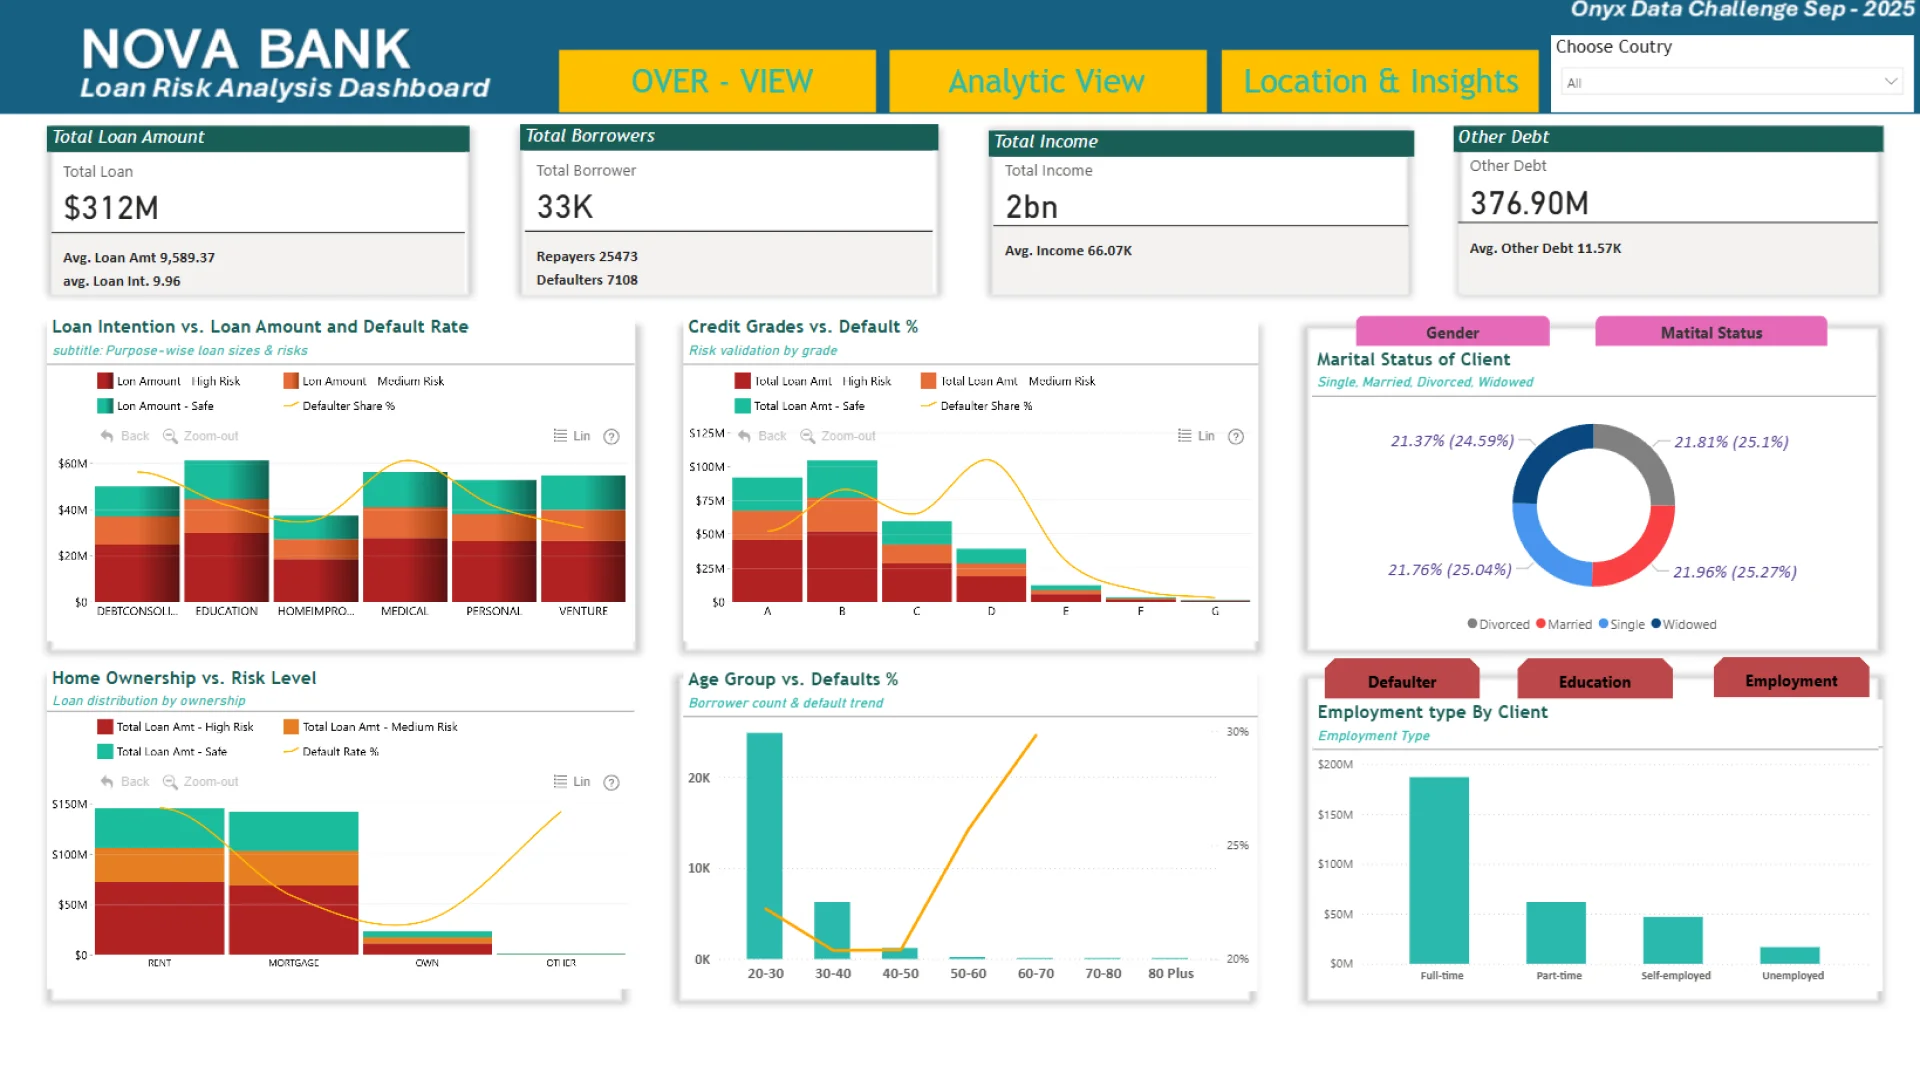The image size is (1920, 1080).
Task: Click the red Education button
Action: coord(1594,681)
